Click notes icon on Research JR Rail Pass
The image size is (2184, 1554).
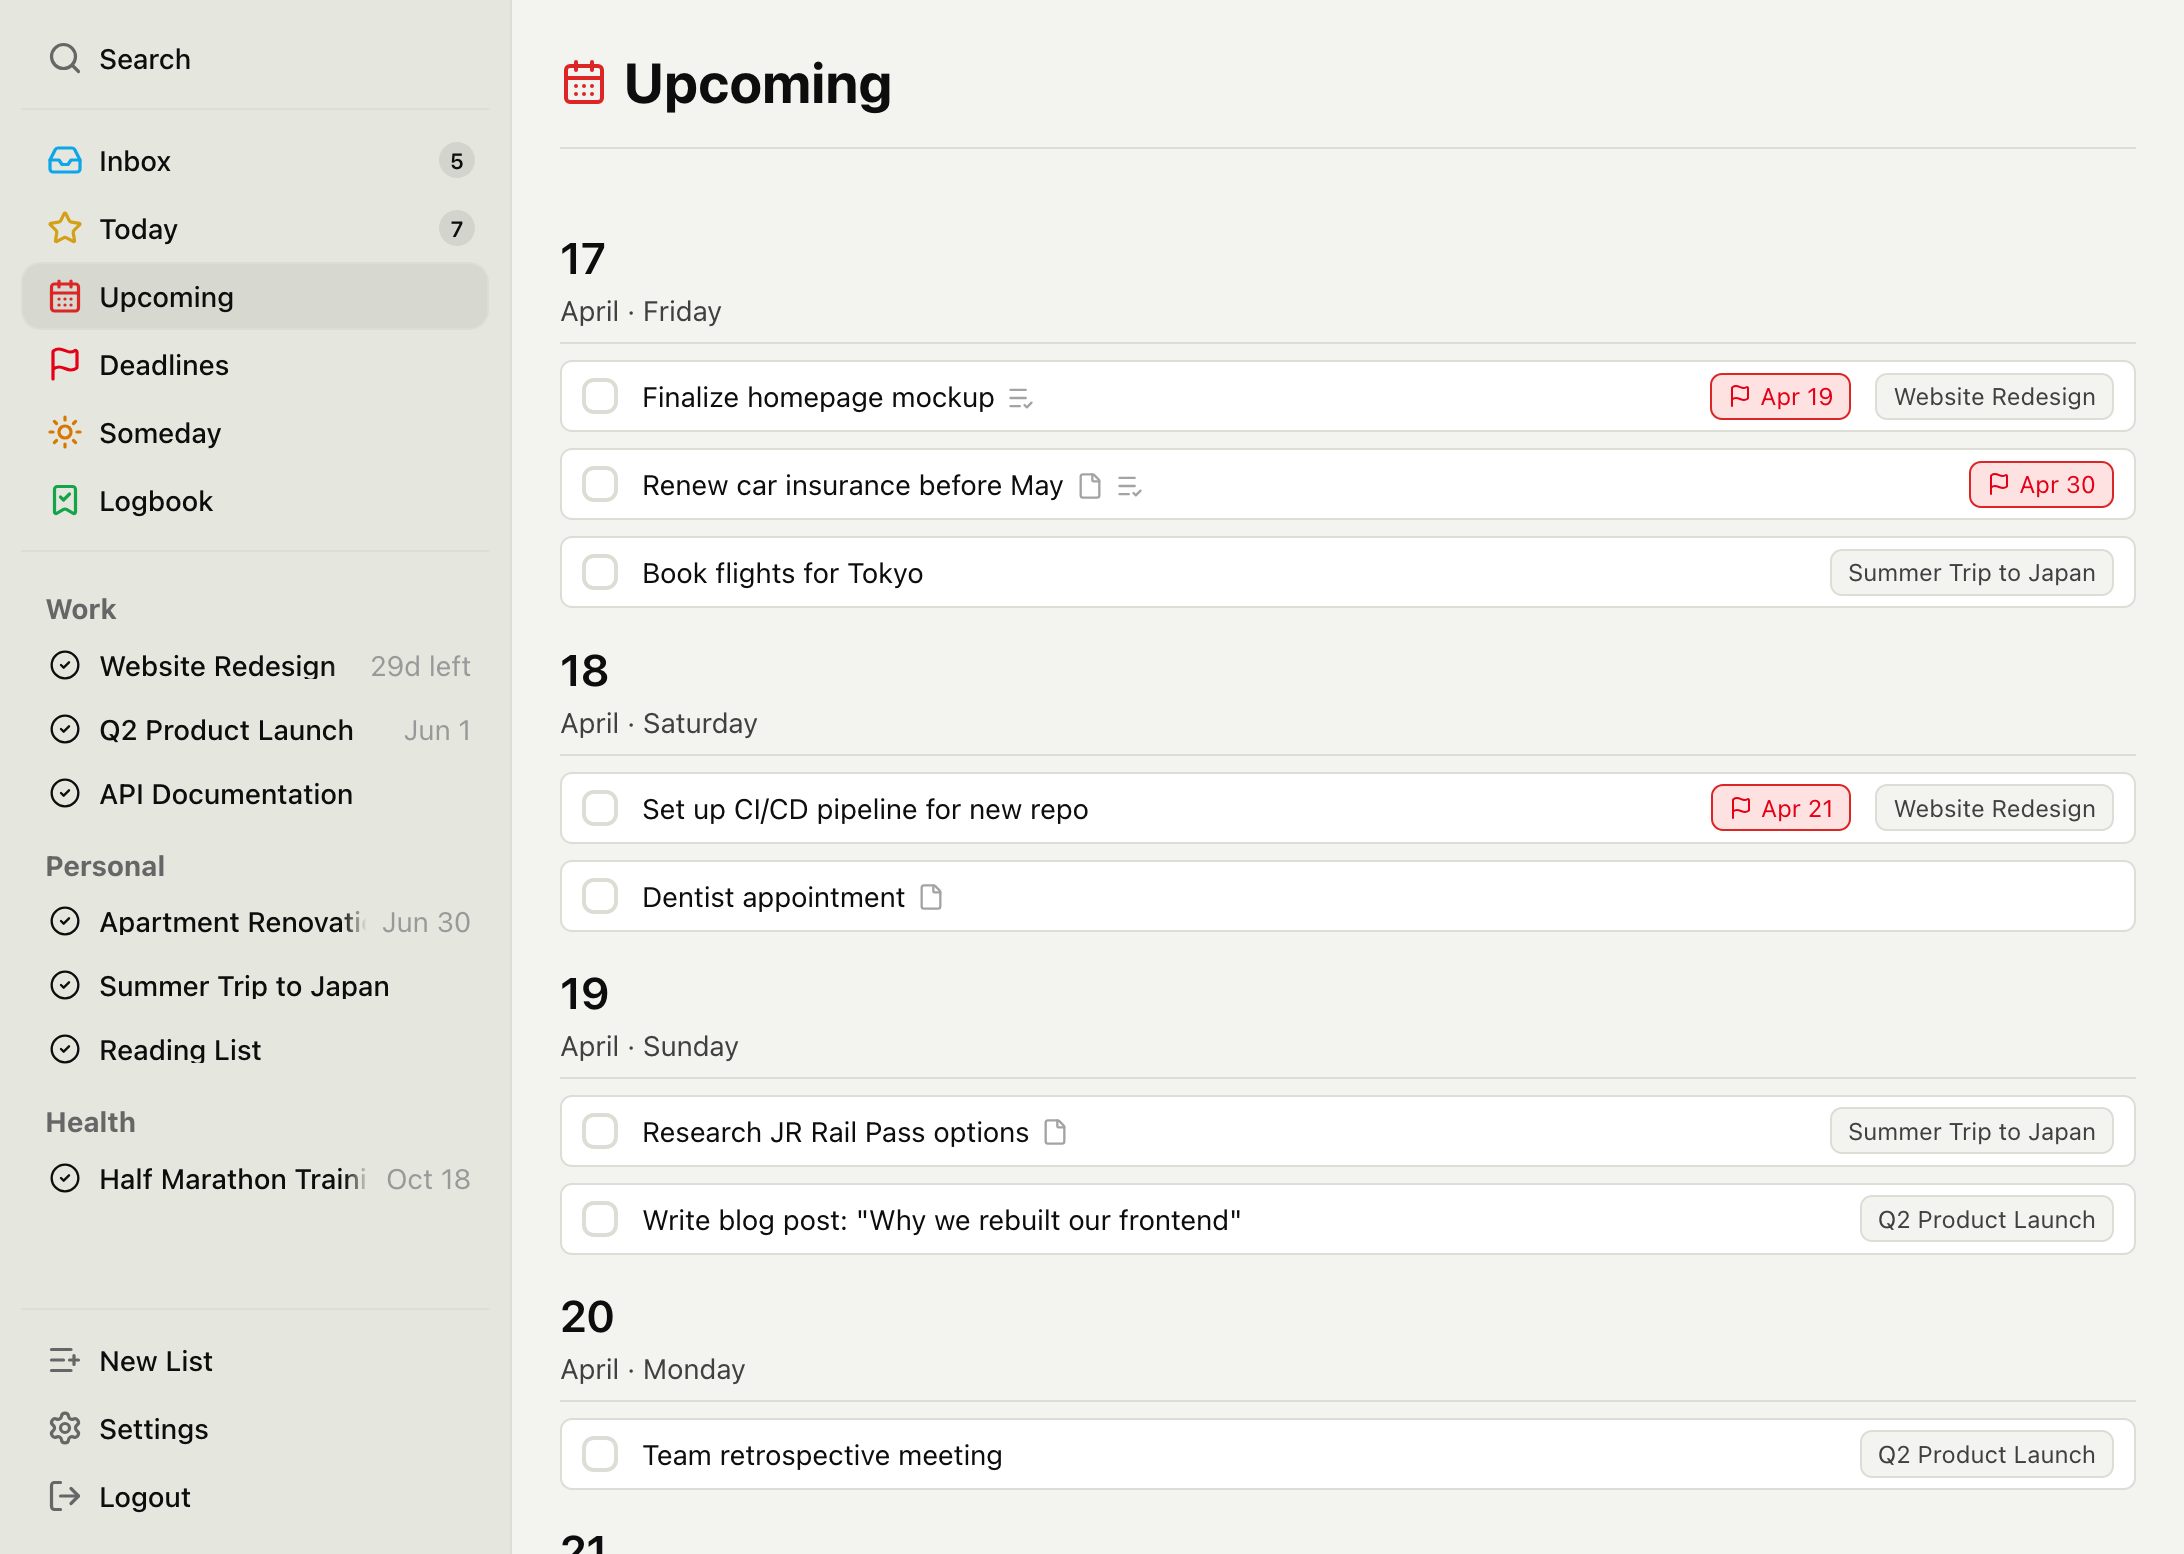[x=1055, y=1132]
